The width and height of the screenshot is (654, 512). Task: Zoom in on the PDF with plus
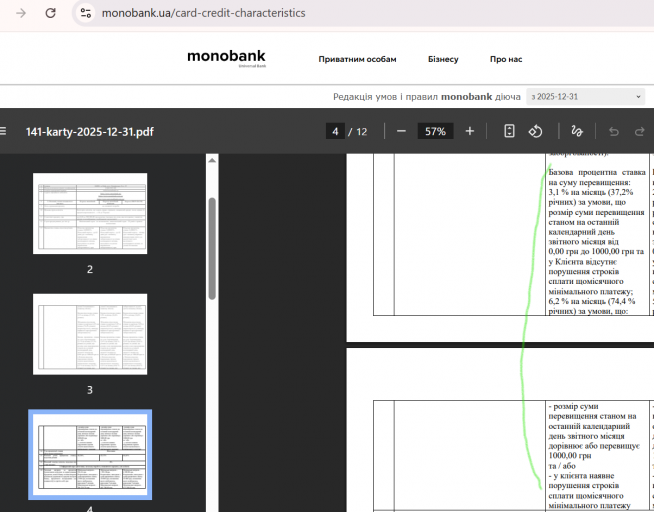[x=470, y=131]
